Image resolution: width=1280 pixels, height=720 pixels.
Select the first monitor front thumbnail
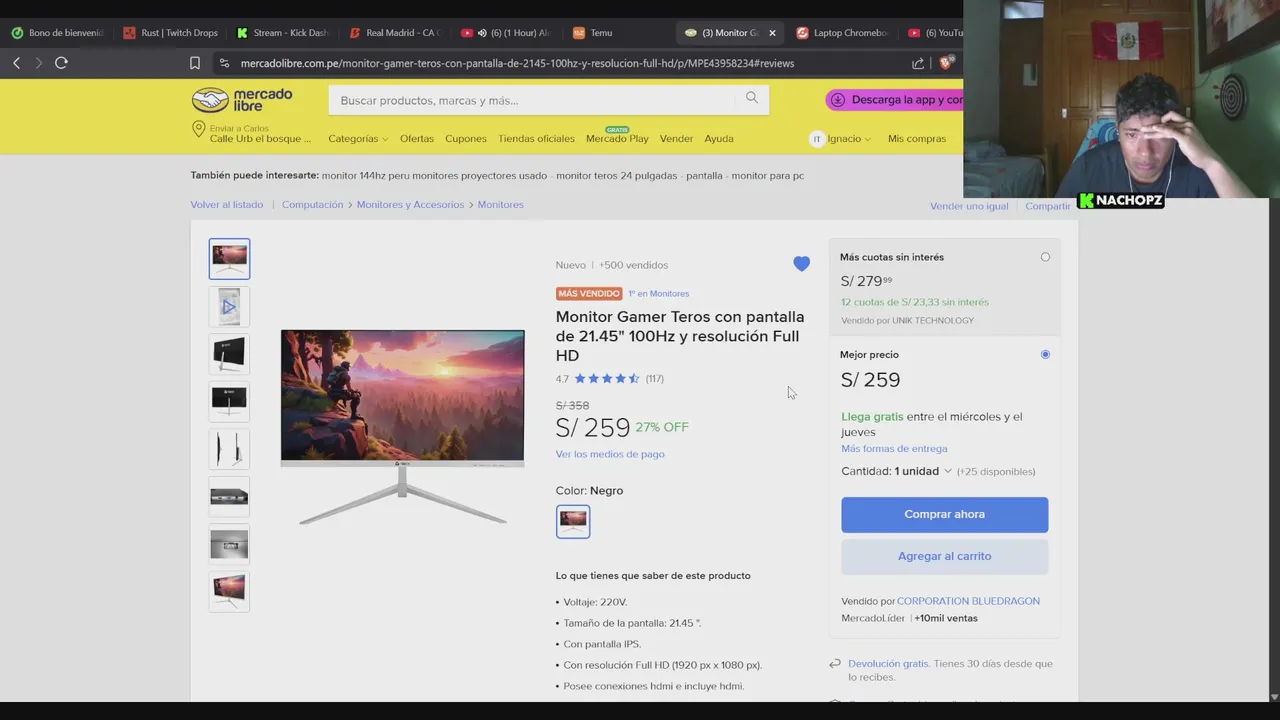coord(229,259)
